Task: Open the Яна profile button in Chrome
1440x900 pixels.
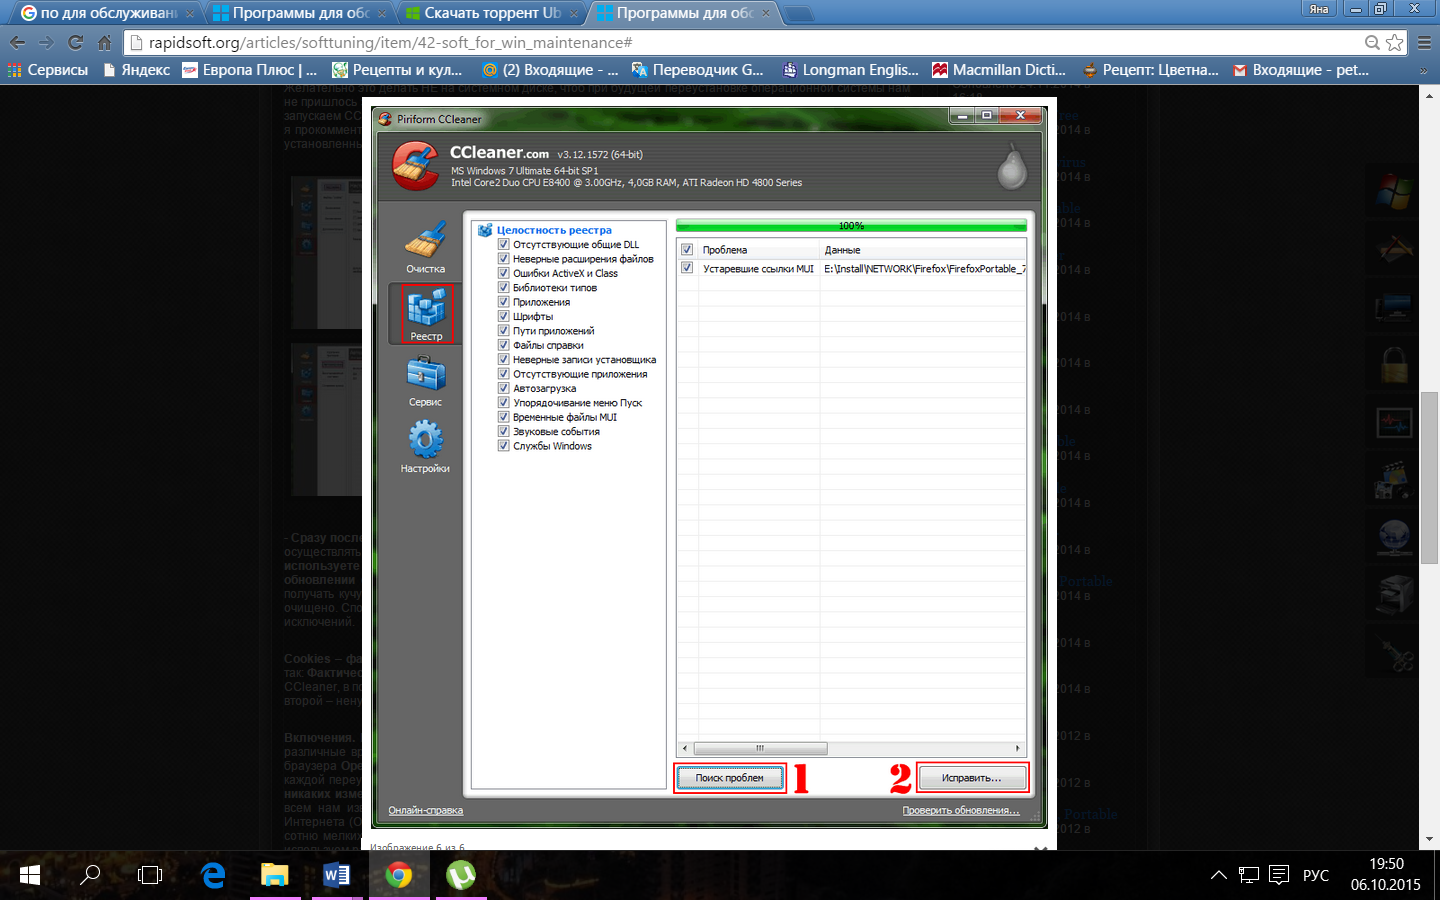Action: (1319, 9)
